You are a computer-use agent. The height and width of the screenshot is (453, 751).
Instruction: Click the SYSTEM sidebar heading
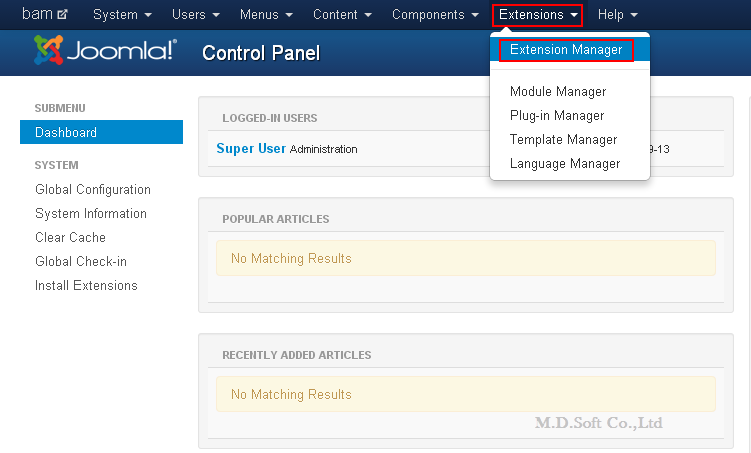(57, 165)
